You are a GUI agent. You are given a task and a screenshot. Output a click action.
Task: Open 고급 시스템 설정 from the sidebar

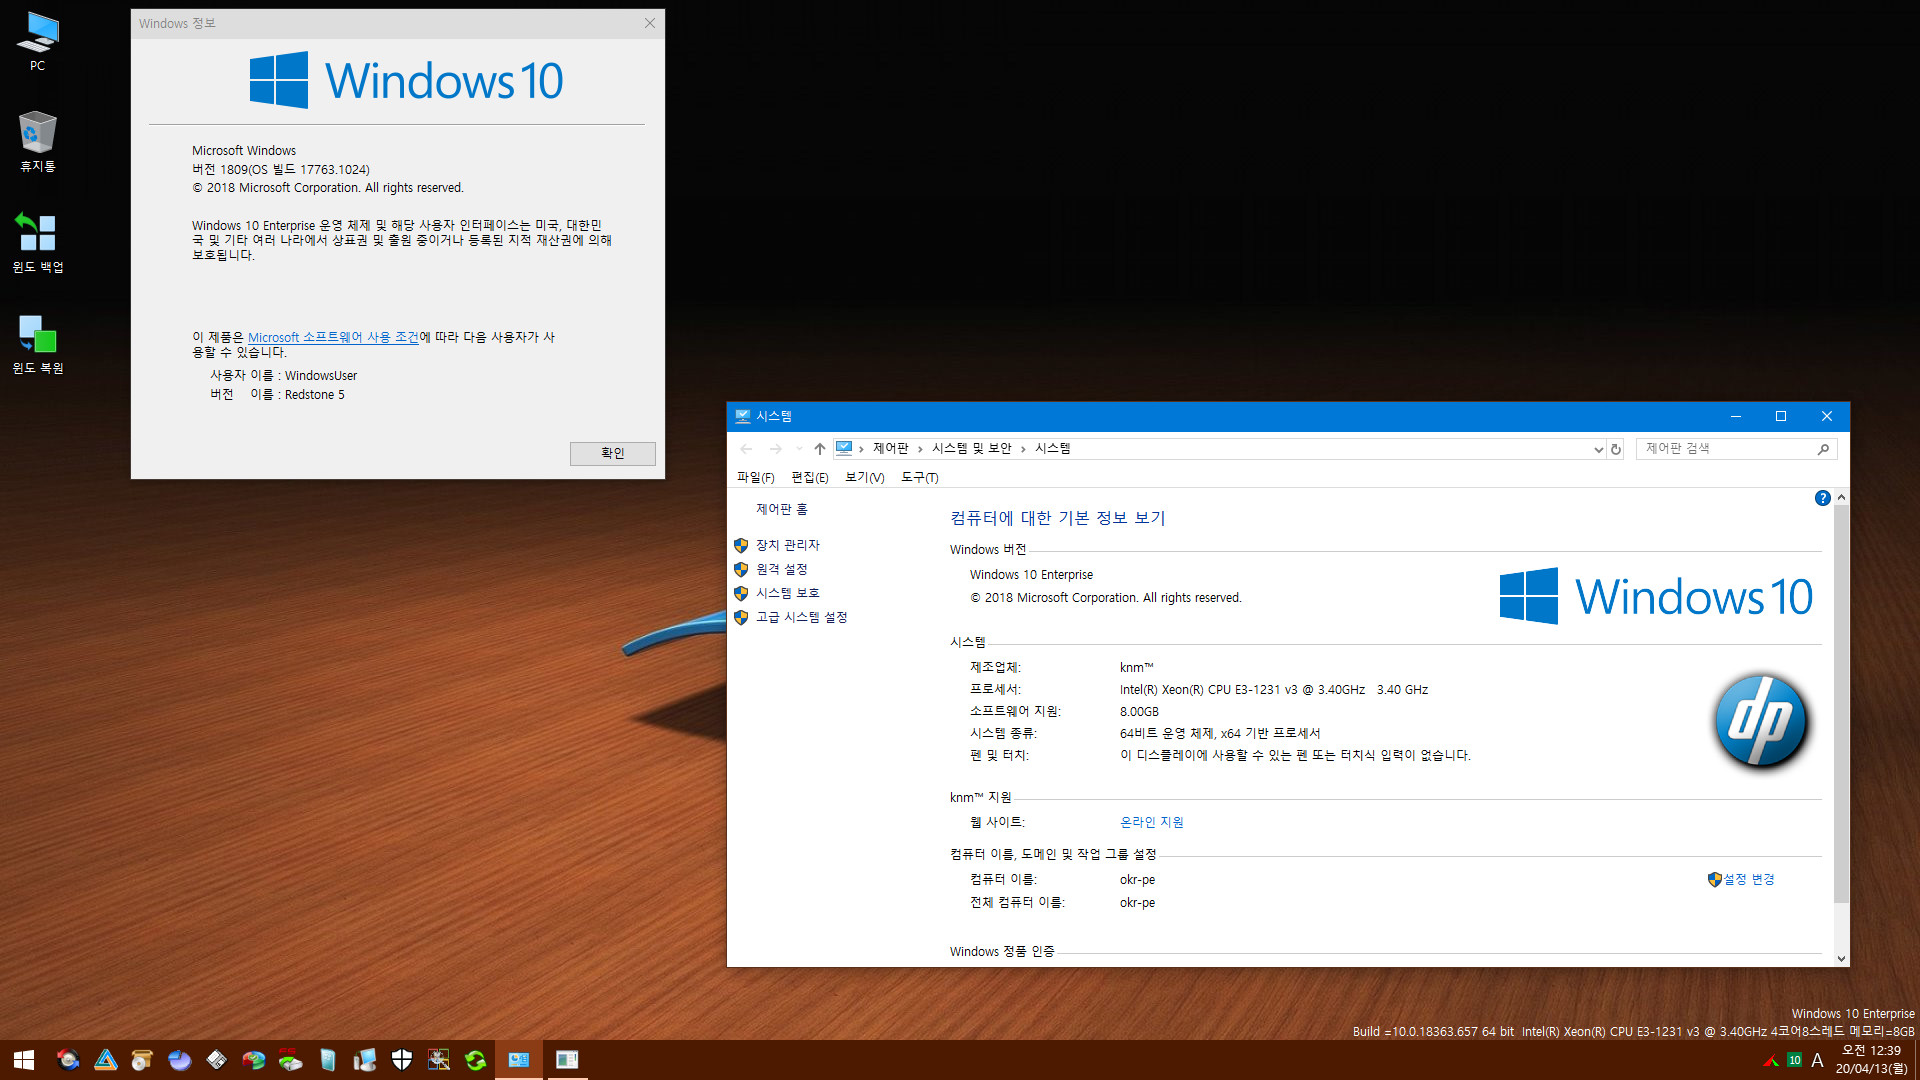tap(801, 617)
